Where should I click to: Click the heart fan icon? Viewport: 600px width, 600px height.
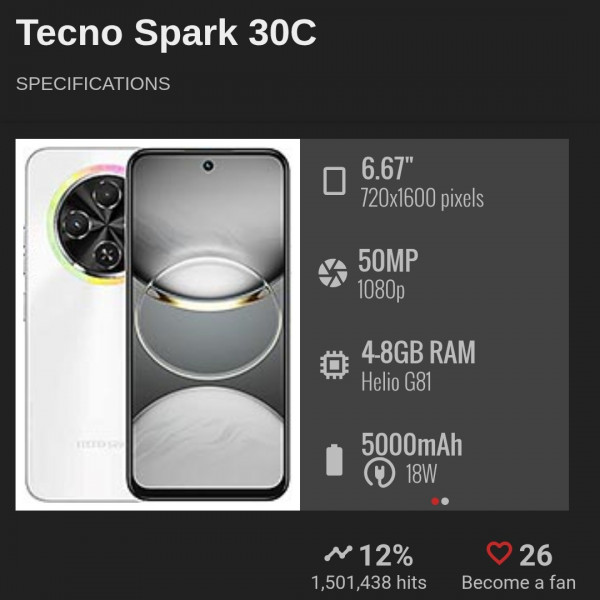499,553
